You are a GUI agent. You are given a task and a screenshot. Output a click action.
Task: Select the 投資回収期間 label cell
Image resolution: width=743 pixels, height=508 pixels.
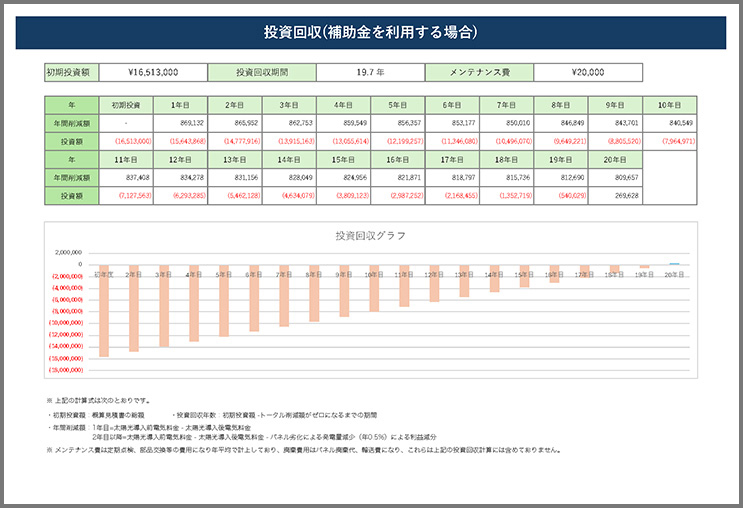coord(261,73)
